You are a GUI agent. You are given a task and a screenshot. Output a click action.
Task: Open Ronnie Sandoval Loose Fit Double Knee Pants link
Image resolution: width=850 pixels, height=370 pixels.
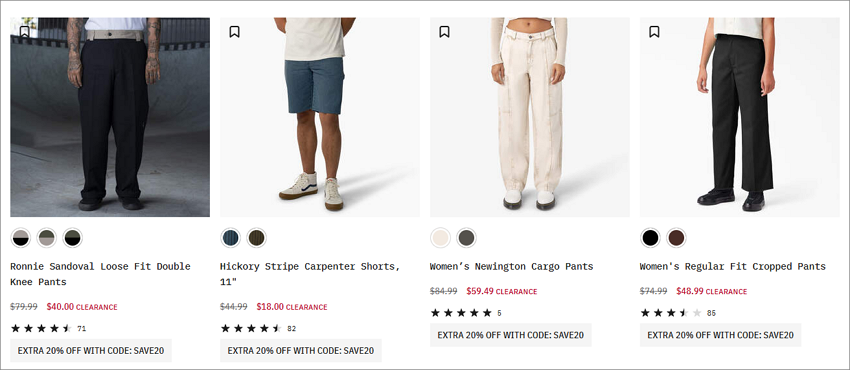click(x=100, y=274)
